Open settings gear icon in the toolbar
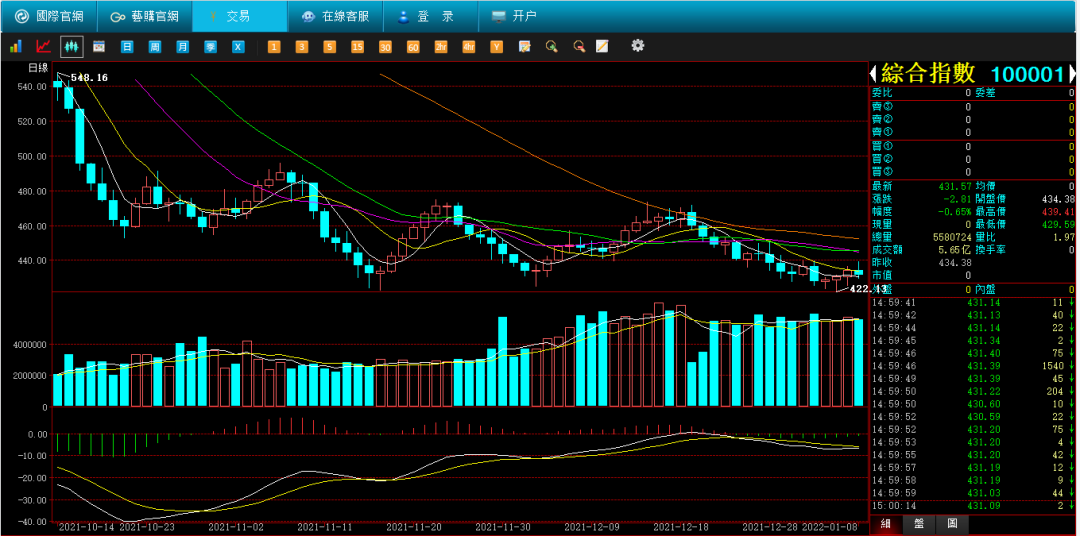This screenshot has height=536, width=1080. point(638,45)
